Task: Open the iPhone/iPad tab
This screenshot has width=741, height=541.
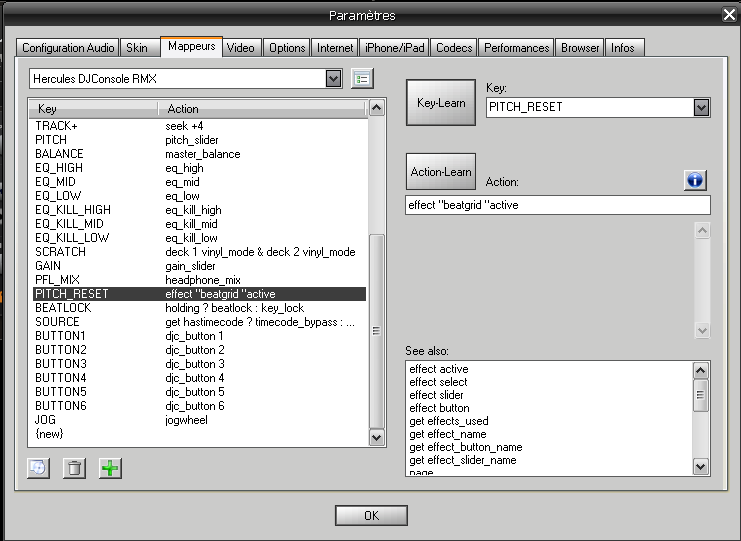Action: click(394, 48)
